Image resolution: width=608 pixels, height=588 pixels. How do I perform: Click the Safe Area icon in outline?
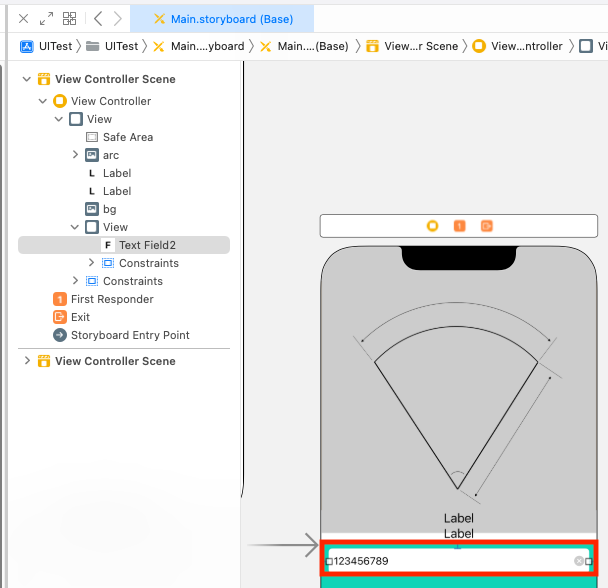pos(92,137)
